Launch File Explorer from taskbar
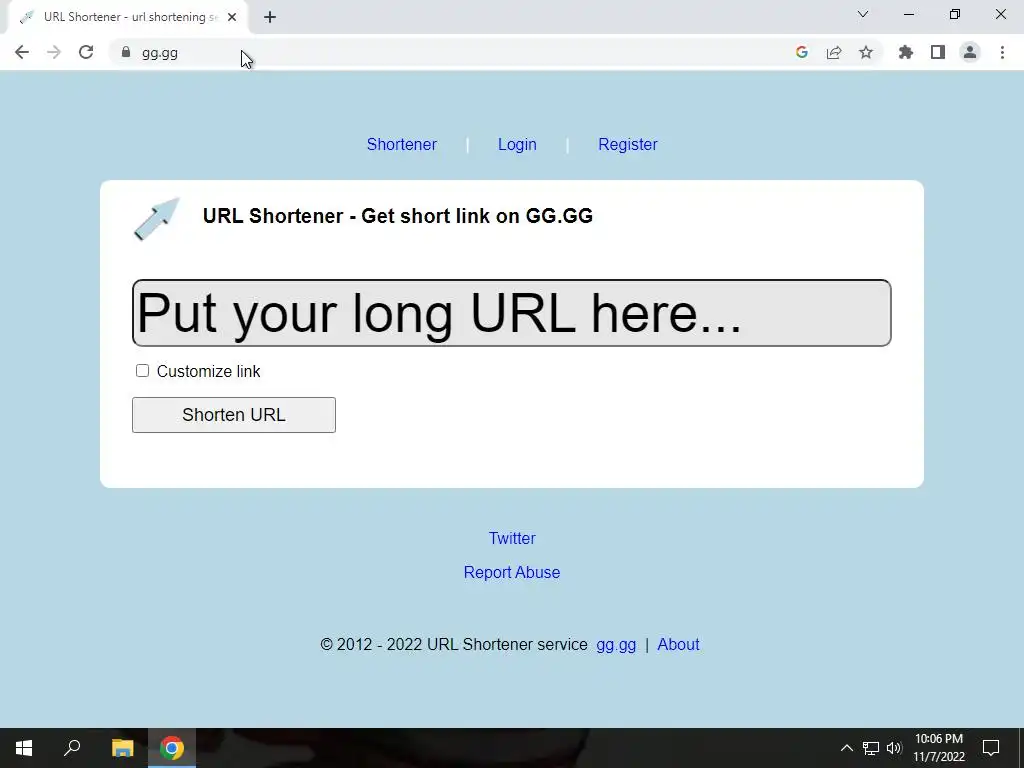 pos(122,748)
